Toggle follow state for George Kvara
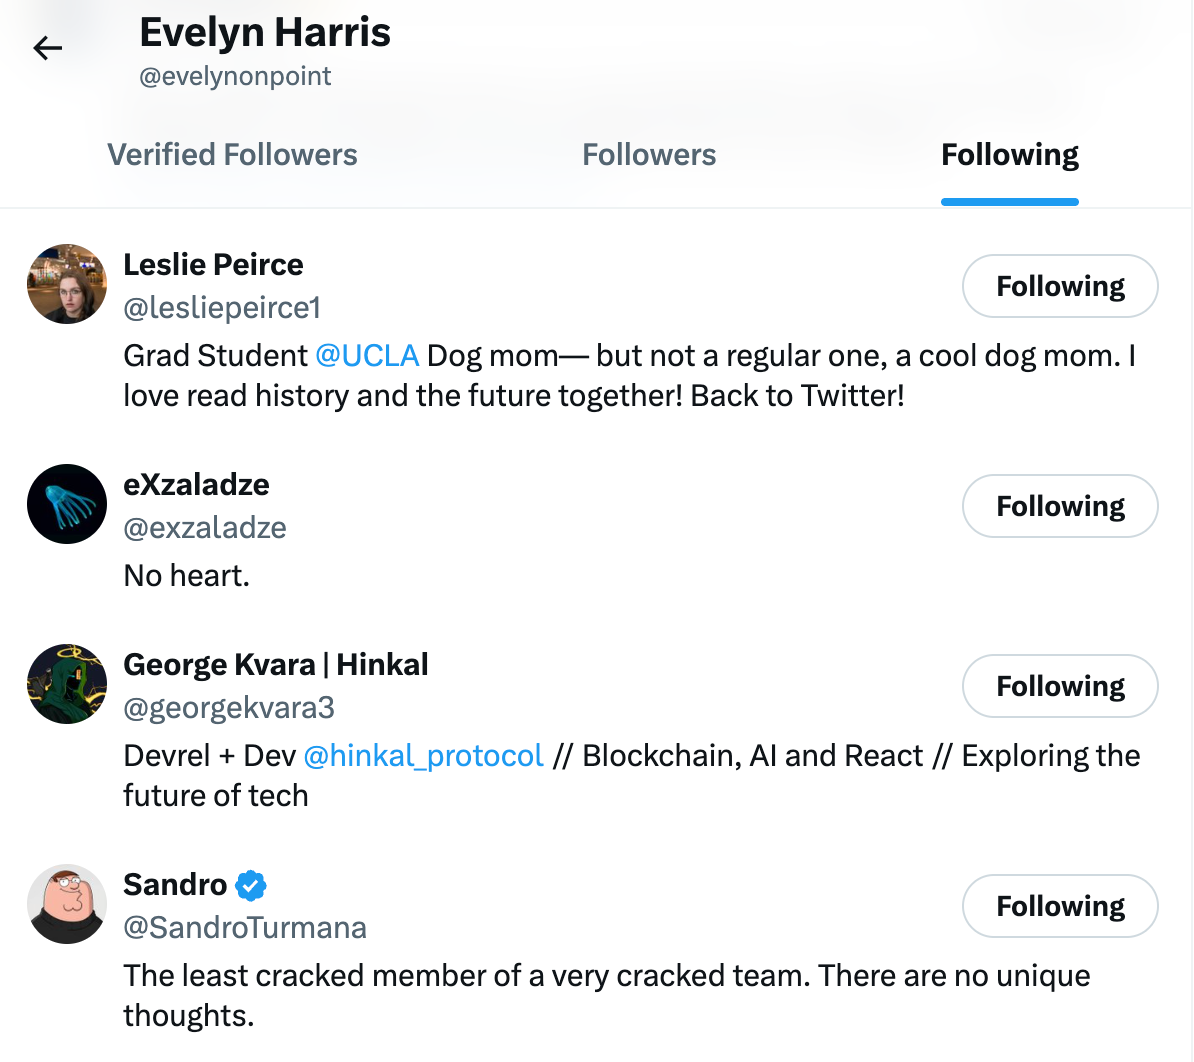The image size is (1194, 1062). click(1060, 686)
